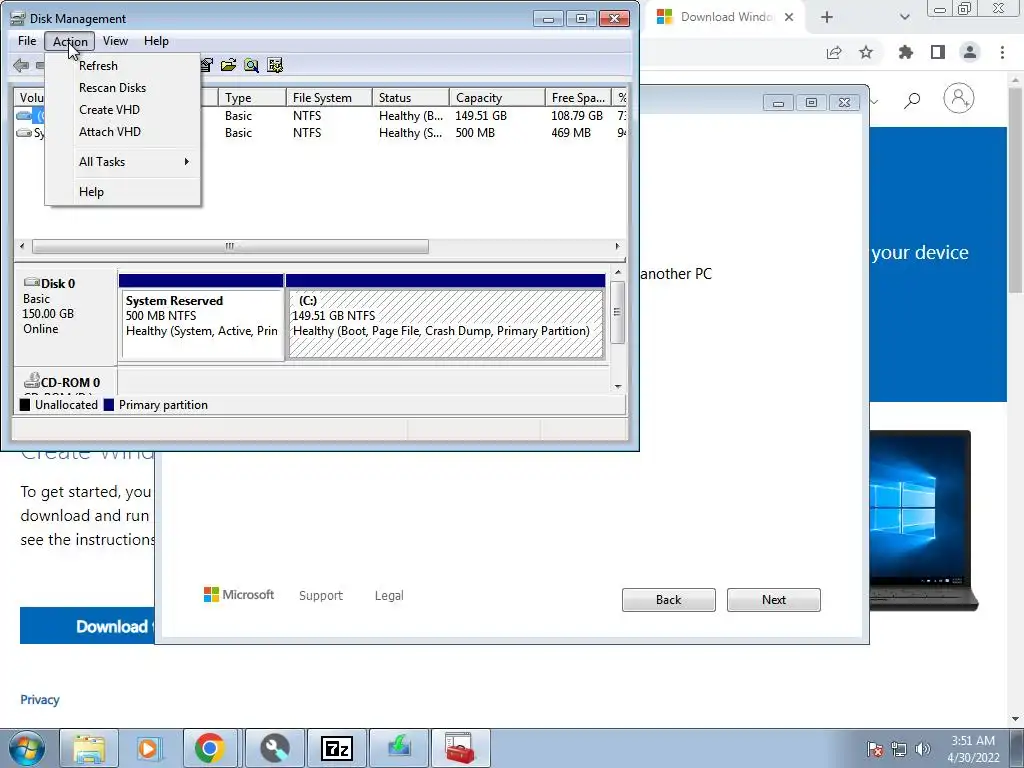
Task: Open the Help menu in Disk Management menu bar
Action: (156, 41)
